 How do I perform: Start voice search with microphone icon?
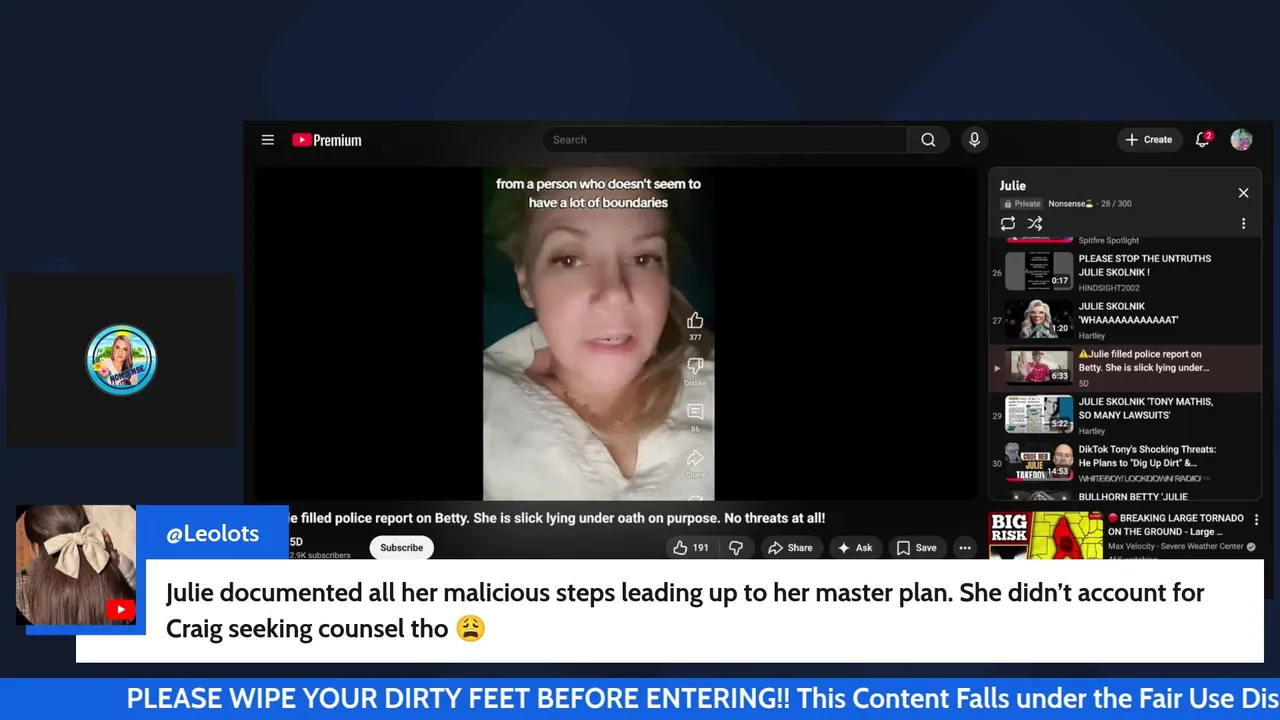[974, 140]
